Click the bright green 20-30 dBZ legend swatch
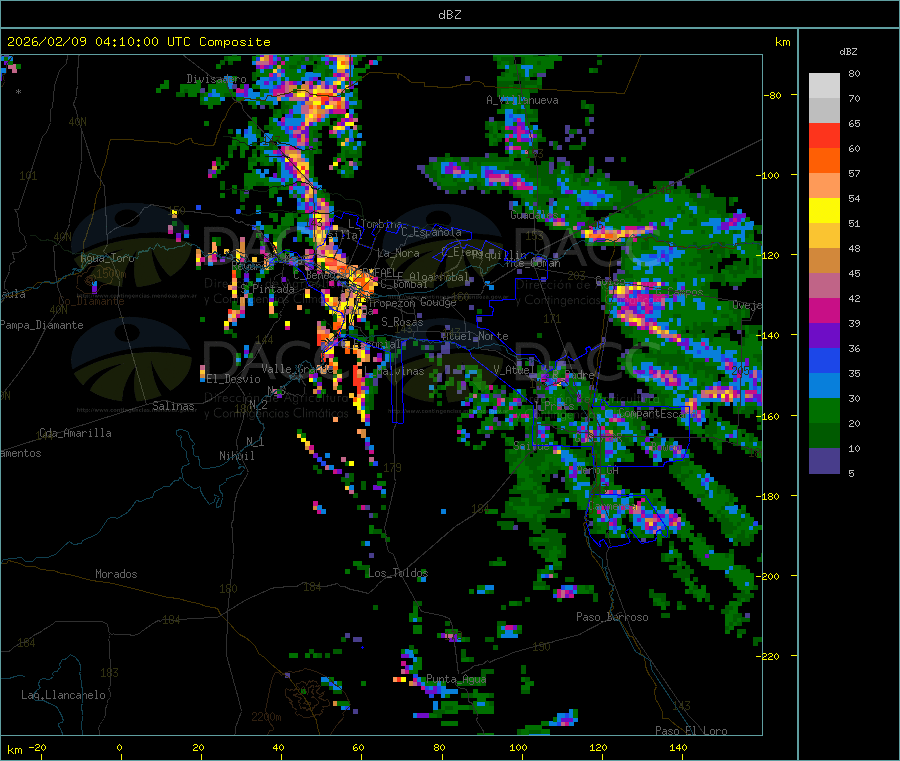 tap(824, 411)
